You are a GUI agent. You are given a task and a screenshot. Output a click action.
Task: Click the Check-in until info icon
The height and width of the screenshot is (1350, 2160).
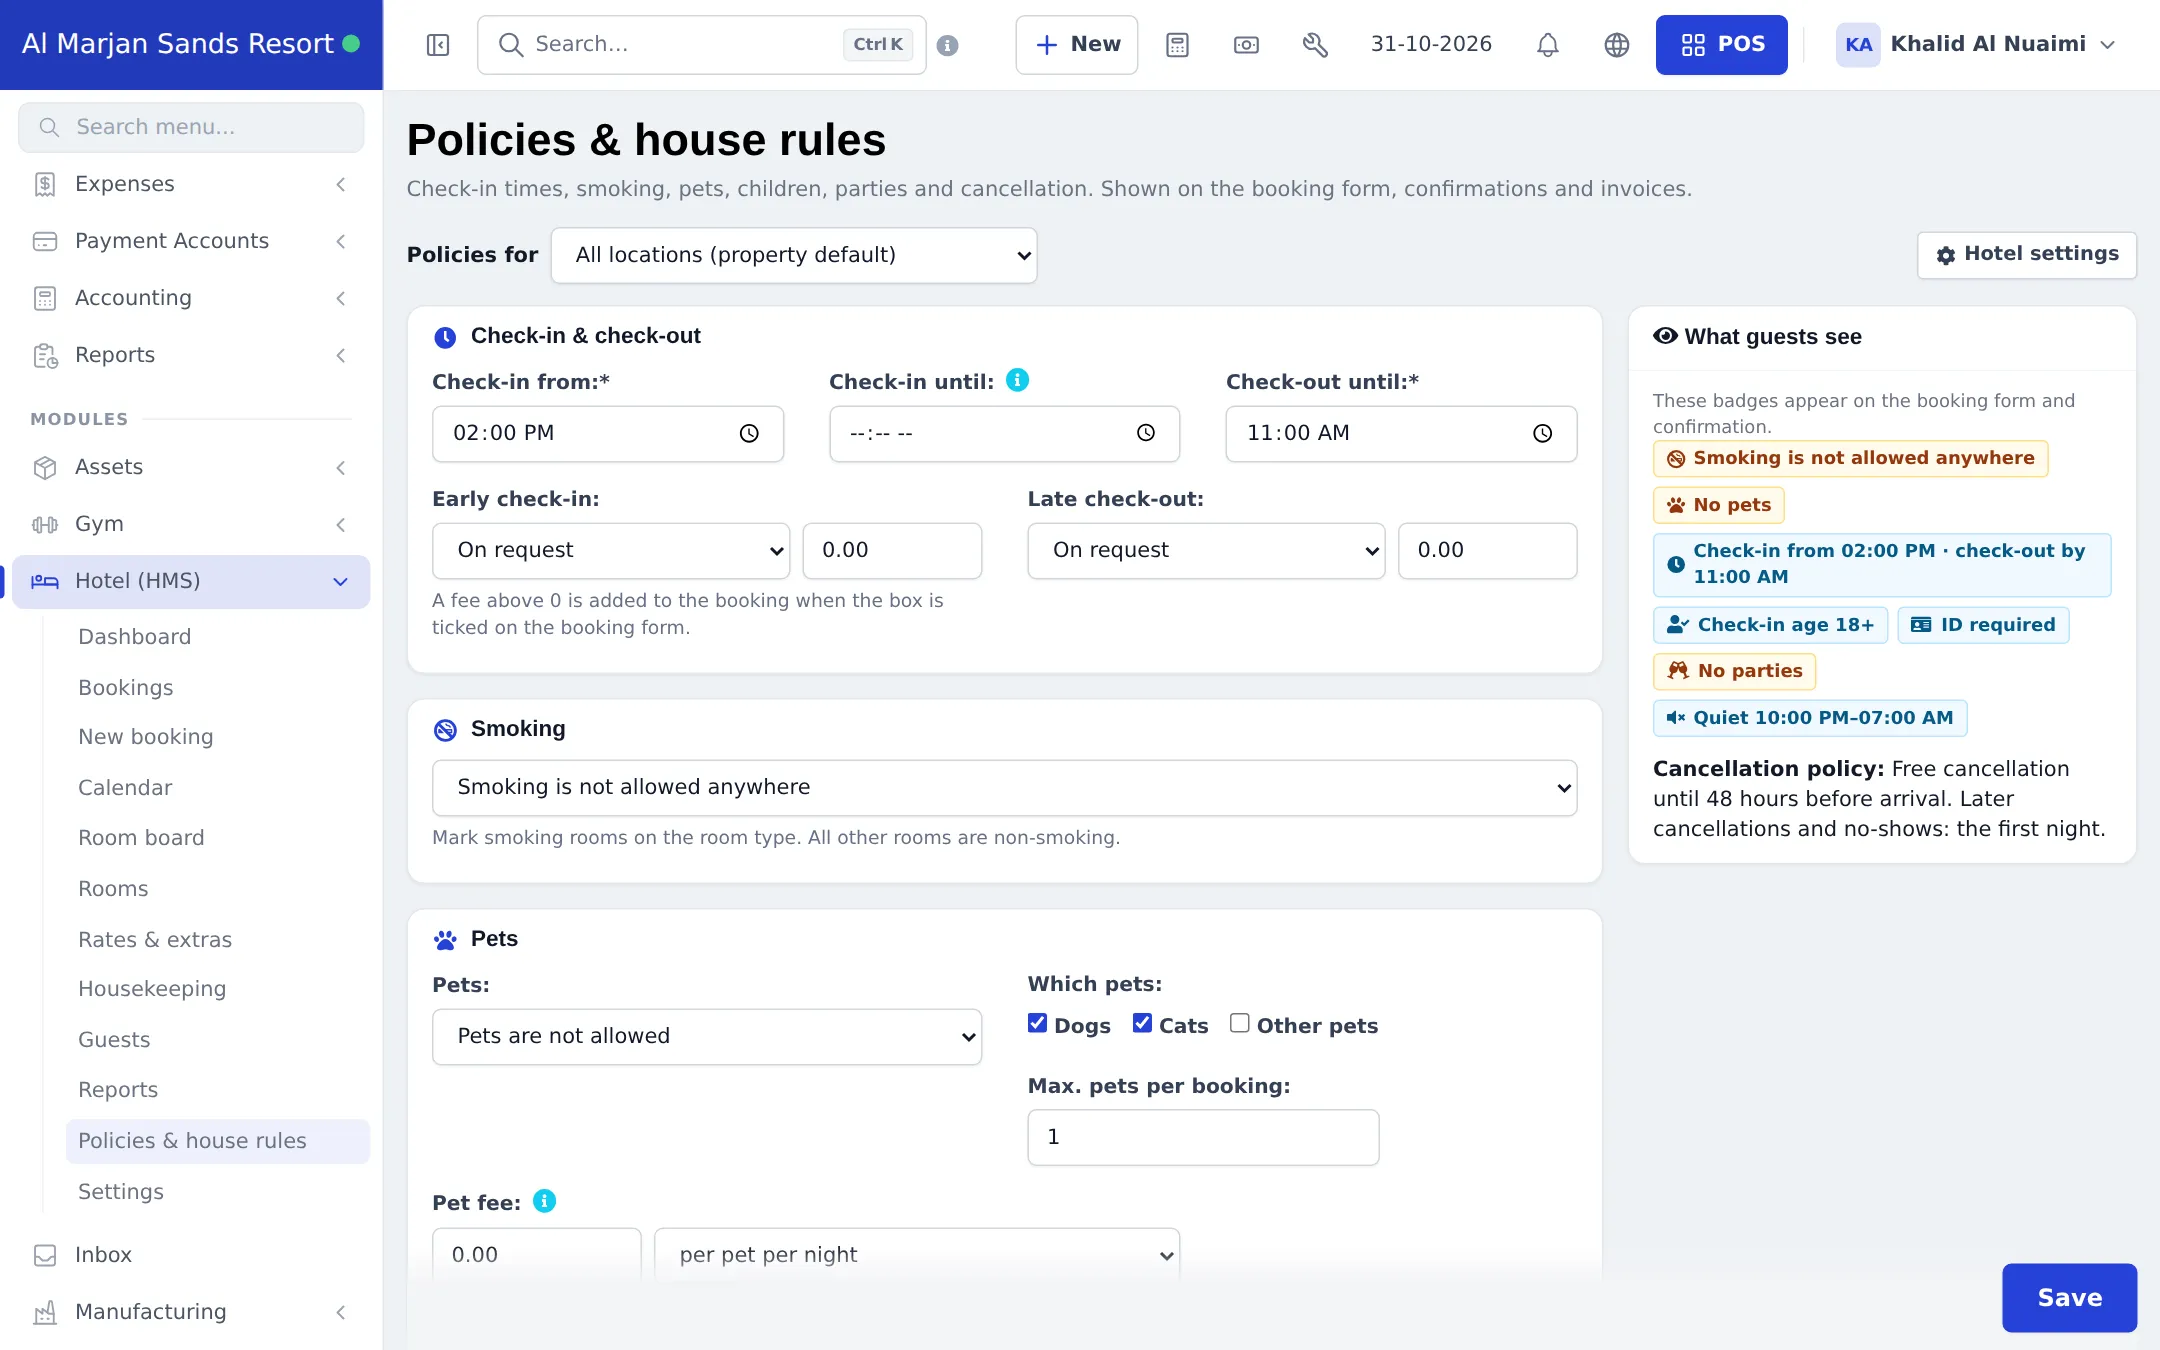1017,380
